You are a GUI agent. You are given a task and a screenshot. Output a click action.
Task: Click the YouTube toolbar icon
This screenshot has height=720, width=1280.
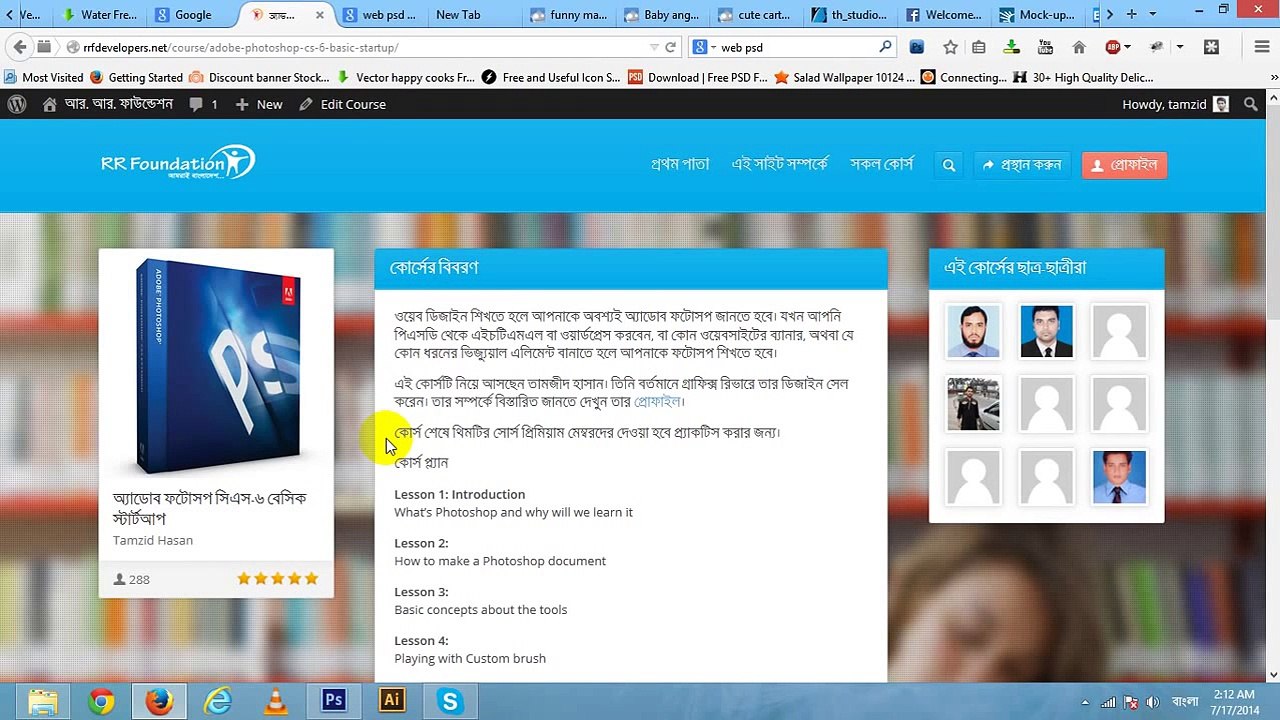coord(1045,47)
